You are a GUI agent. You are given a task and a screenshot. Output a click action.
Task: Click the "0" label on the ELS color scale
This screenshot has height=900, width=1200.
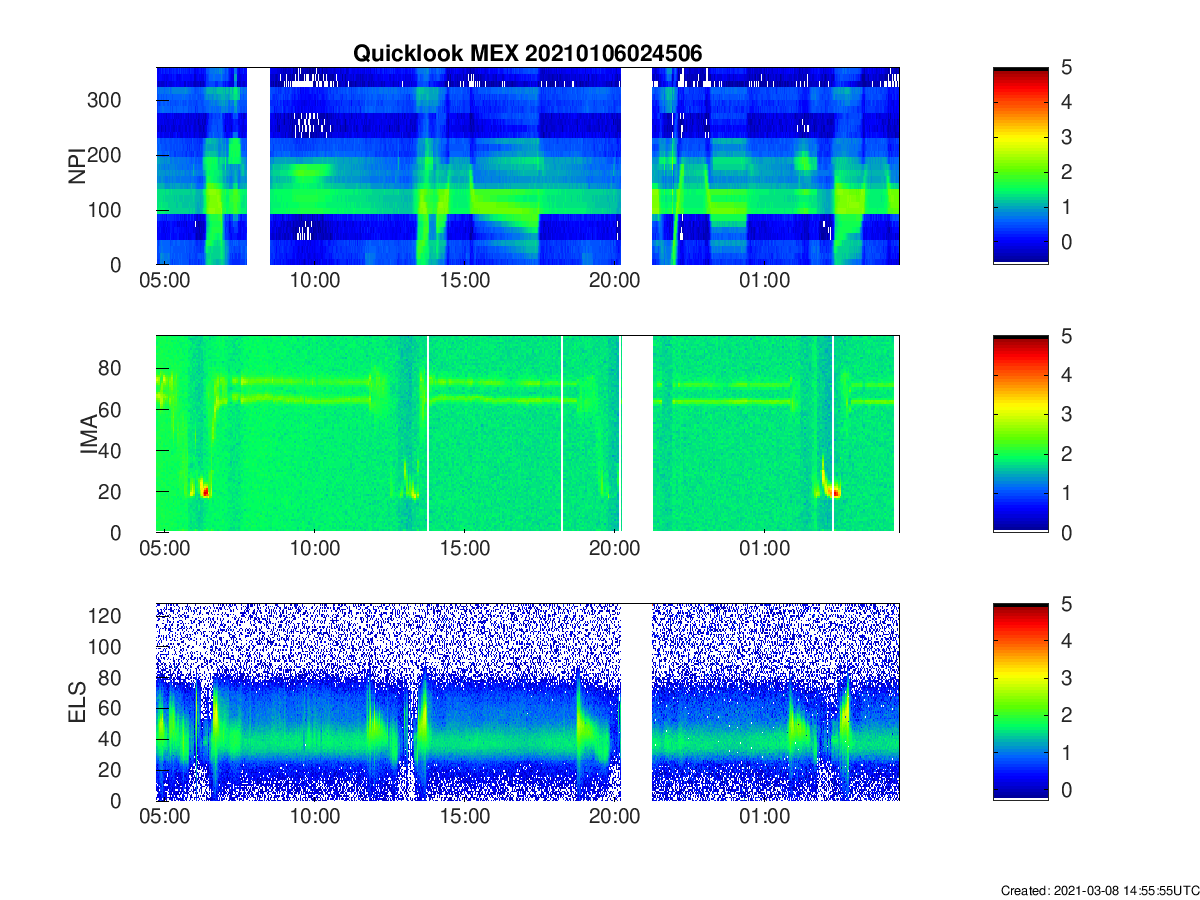click(1068, 790)
